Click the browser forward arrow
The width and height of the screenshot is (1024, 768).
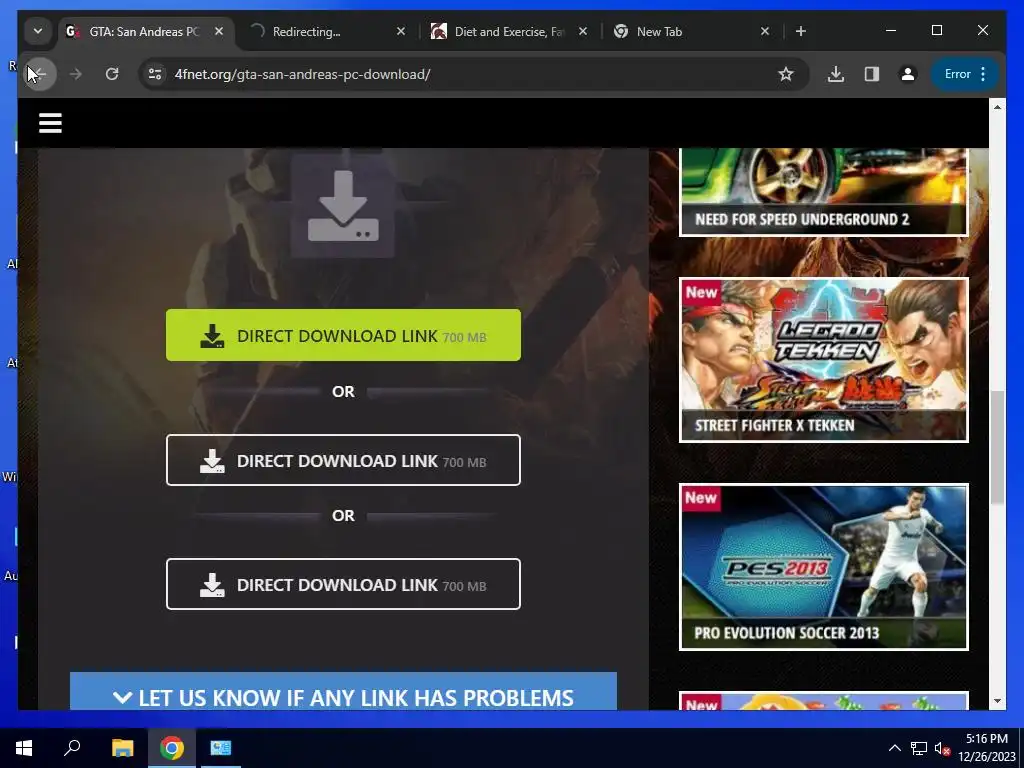(x=76, y=74)
